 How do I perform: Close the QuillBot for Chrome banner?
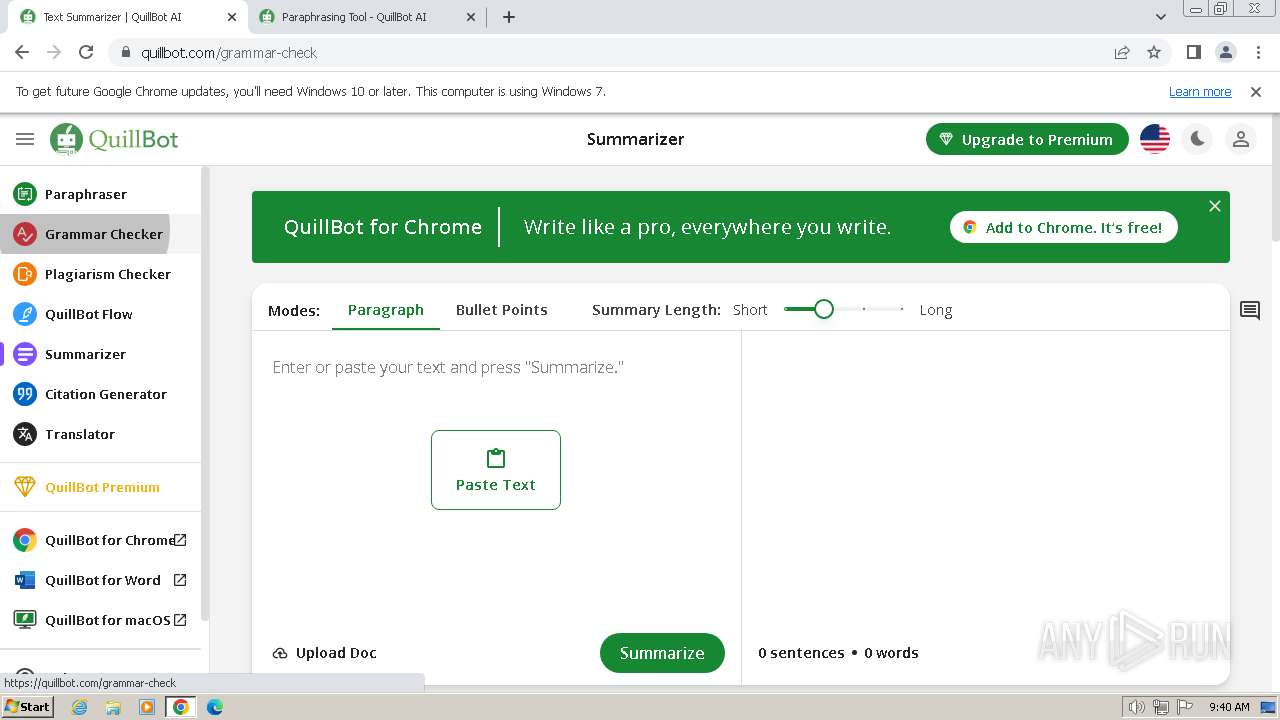click(1215, 206)
